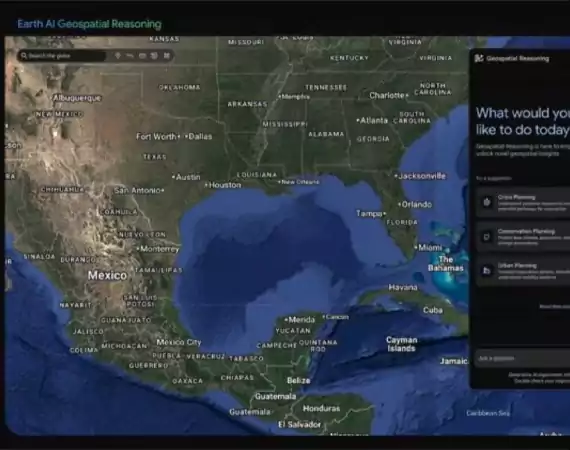Choose the Urban Planning suggestion
The height and width of the screenshot is (450, 570).
(523, 271)
